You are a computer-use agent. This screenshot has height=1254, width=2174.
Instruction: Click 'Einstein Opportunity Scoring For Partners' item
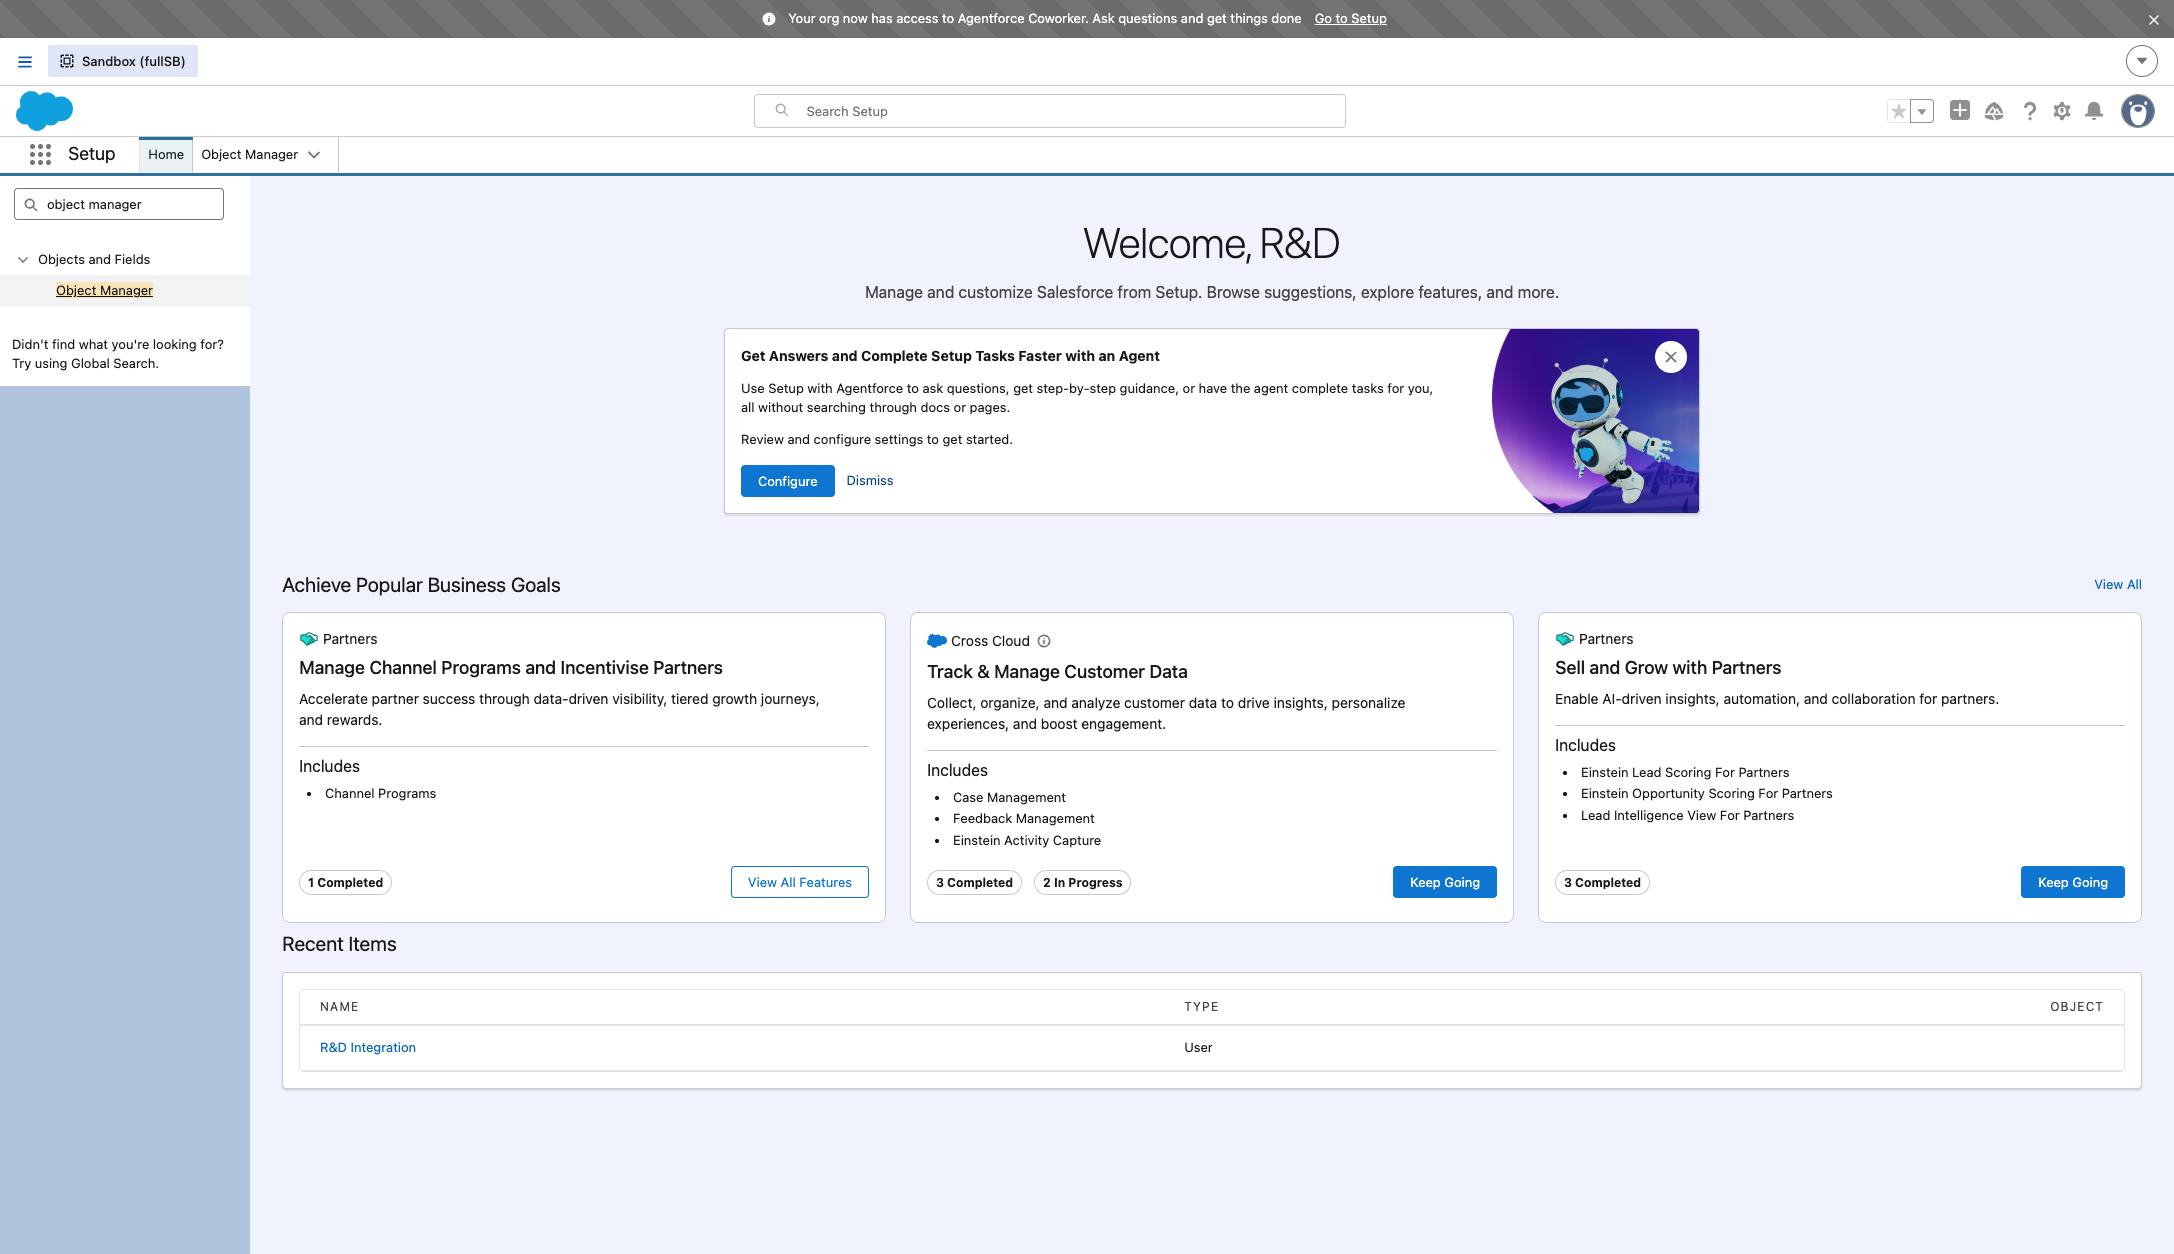(x=1707, y=793)
